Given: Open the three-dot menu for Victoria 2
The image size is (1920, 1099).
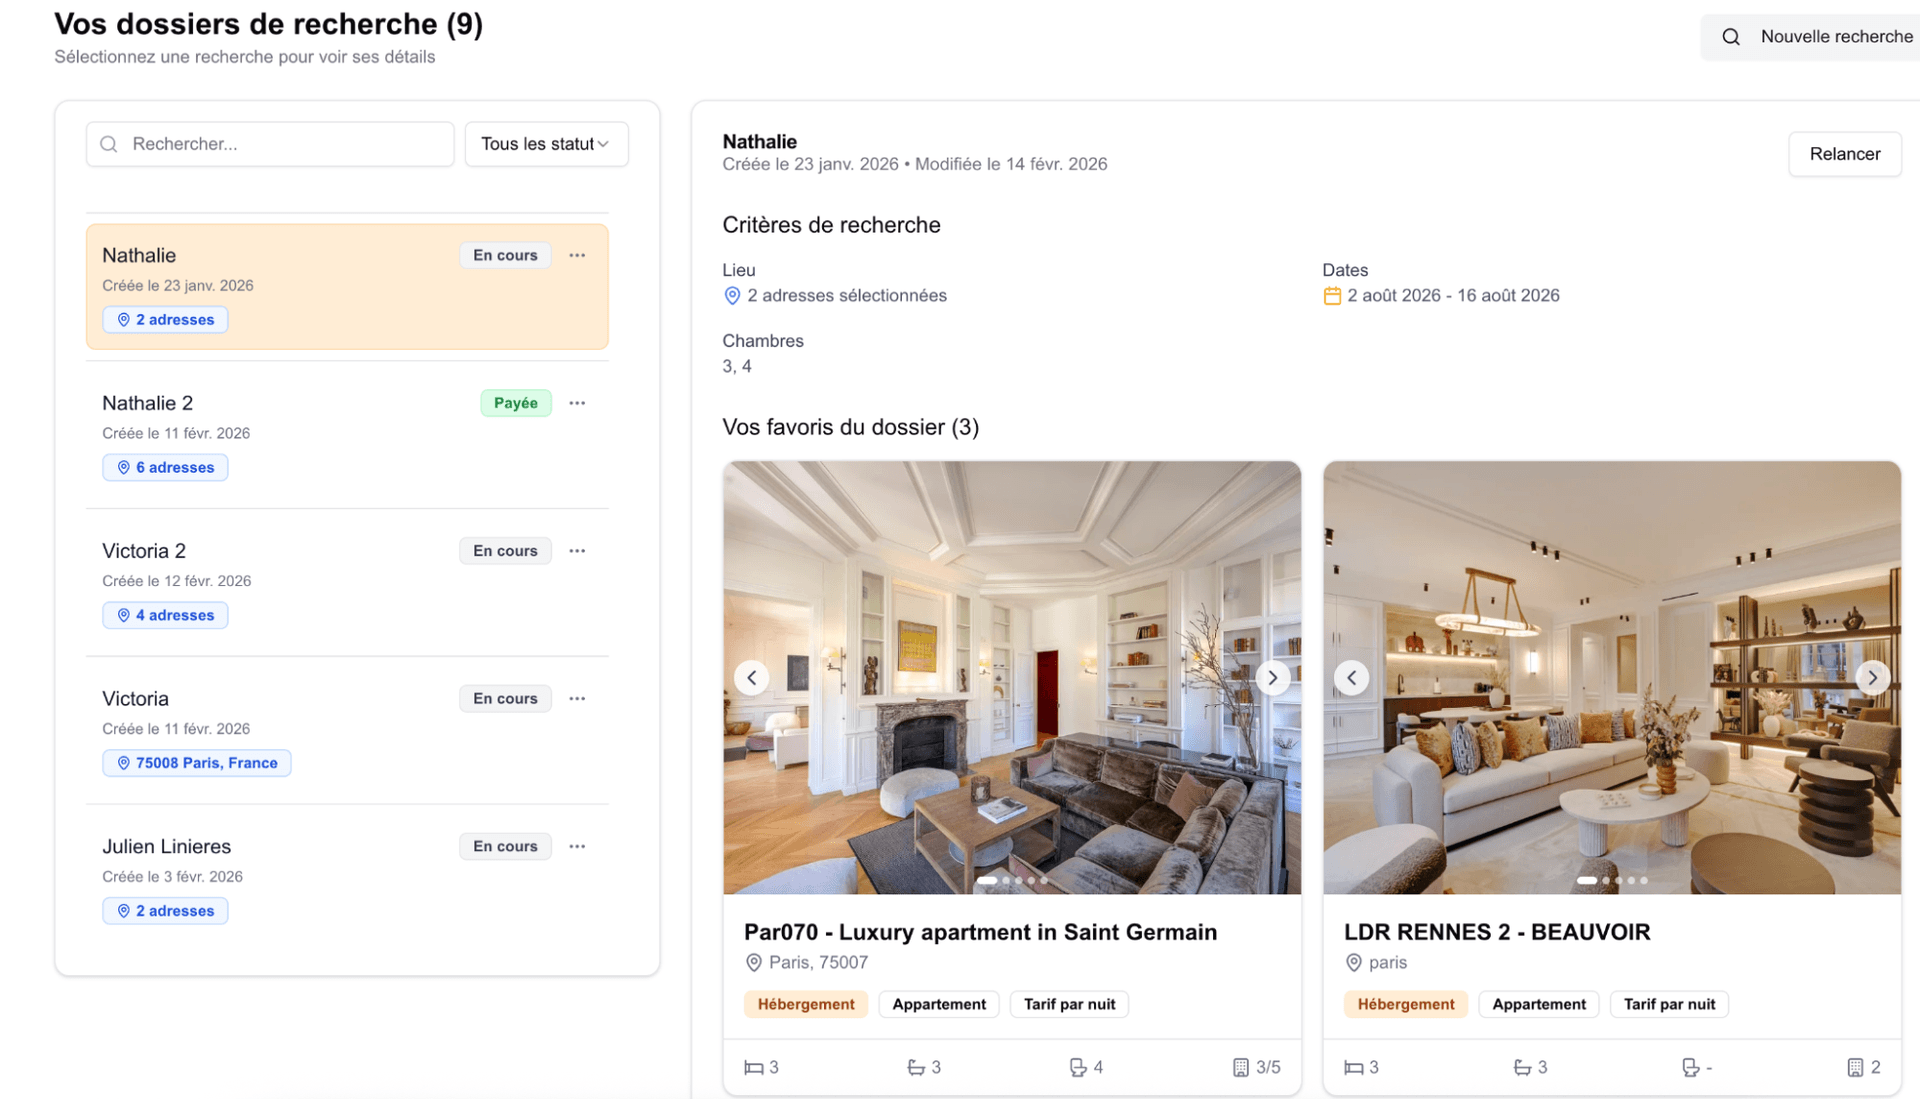Looking at the screenshot, I should click(x=577, y=552).
